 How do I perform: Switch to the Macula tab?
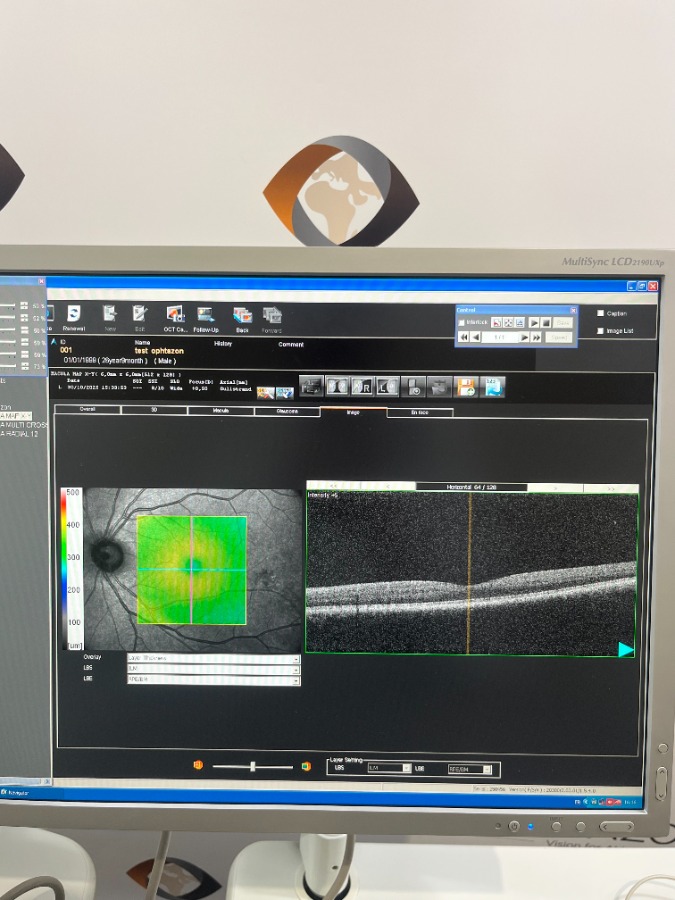[x=220, y=411]
